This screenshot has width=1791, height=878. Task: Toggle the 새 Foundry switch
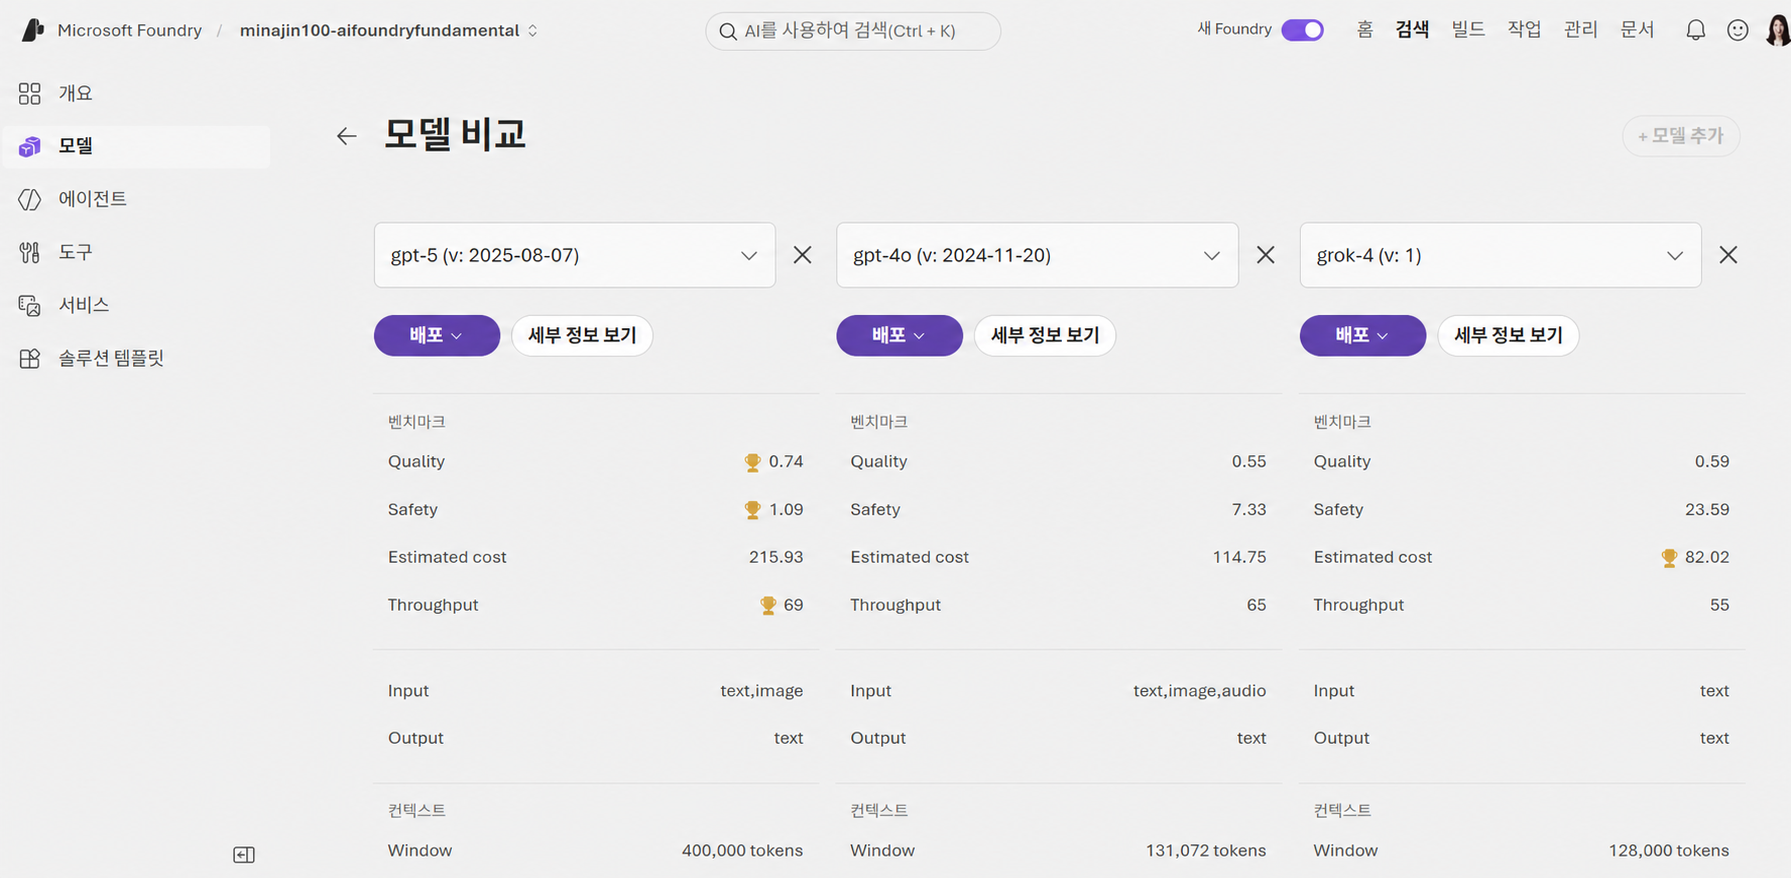(1302, 30)
